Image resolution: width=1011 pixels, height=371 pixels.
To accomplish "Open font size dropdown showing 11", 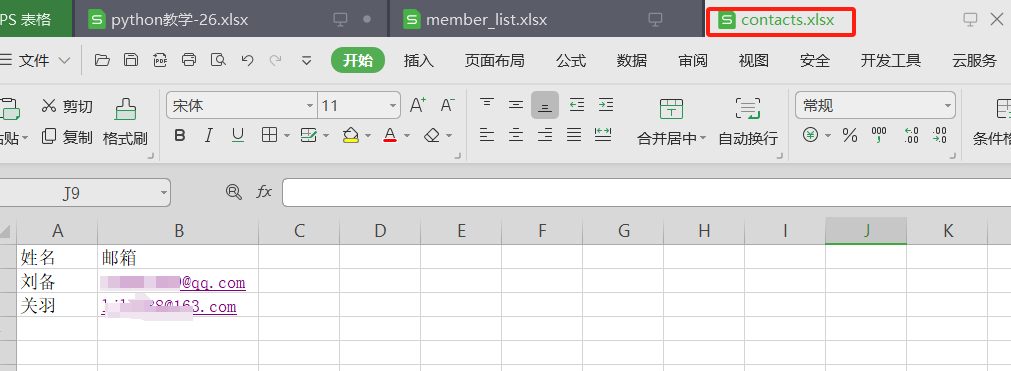I will [x=394, y=106].
